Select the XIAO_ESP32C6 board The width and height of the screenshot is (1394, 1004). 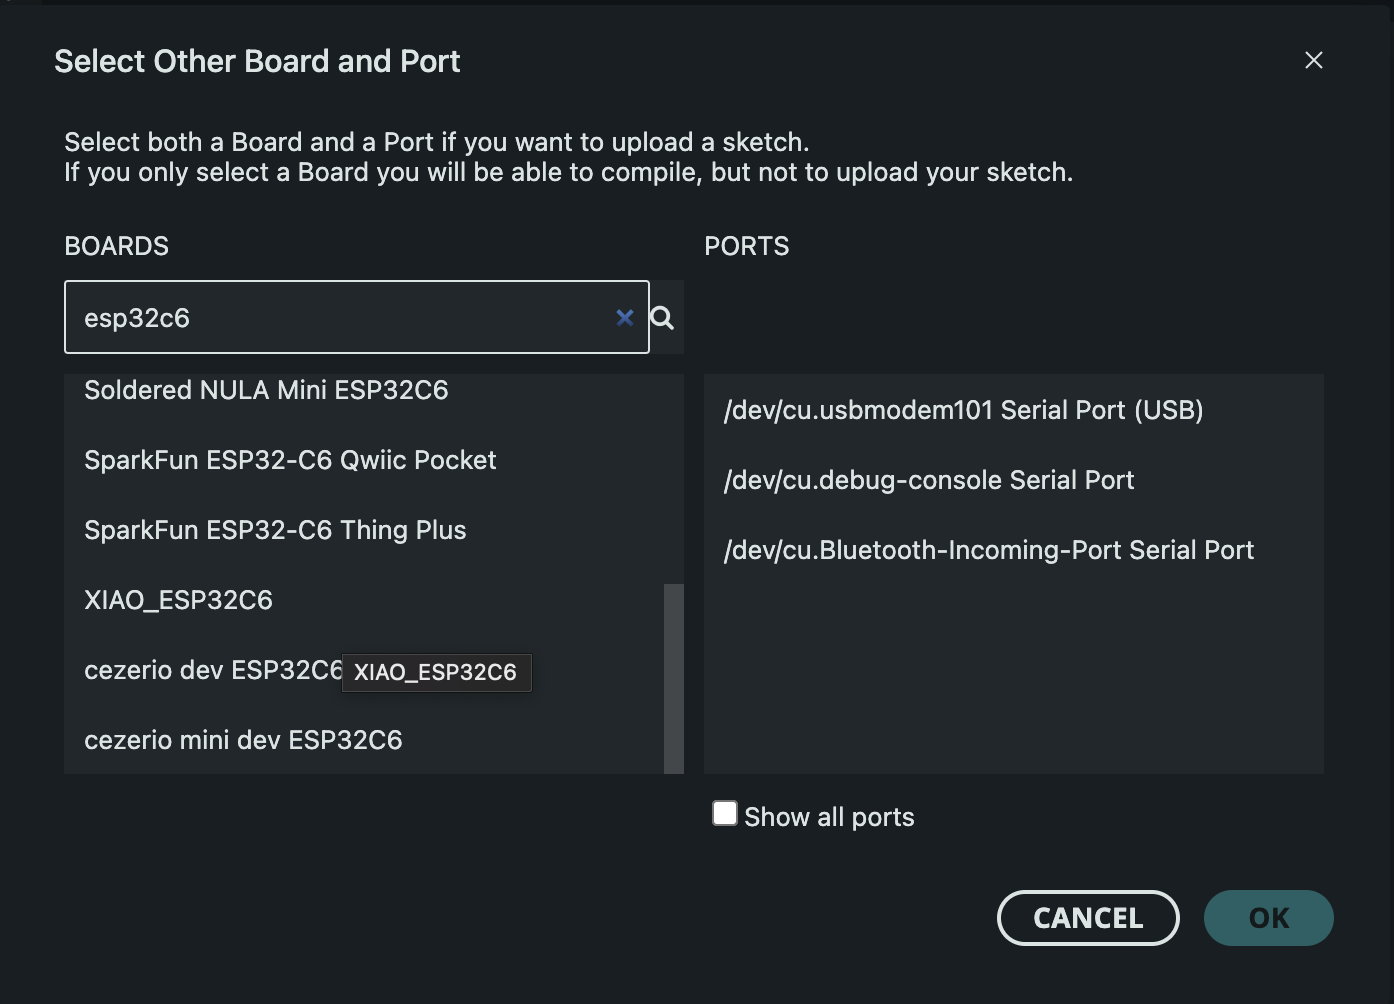pos(178,599)
